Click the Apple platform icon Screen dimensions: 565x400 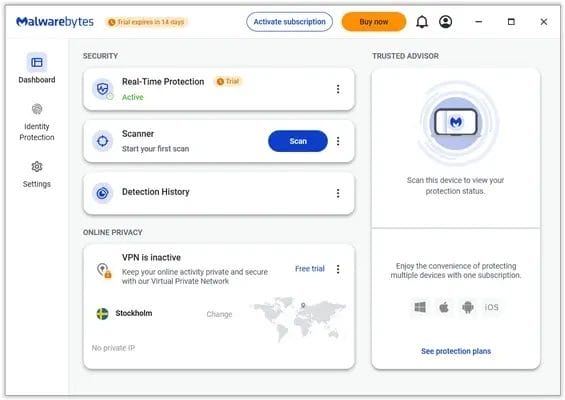pyautogui.click(x=444, y=307)
